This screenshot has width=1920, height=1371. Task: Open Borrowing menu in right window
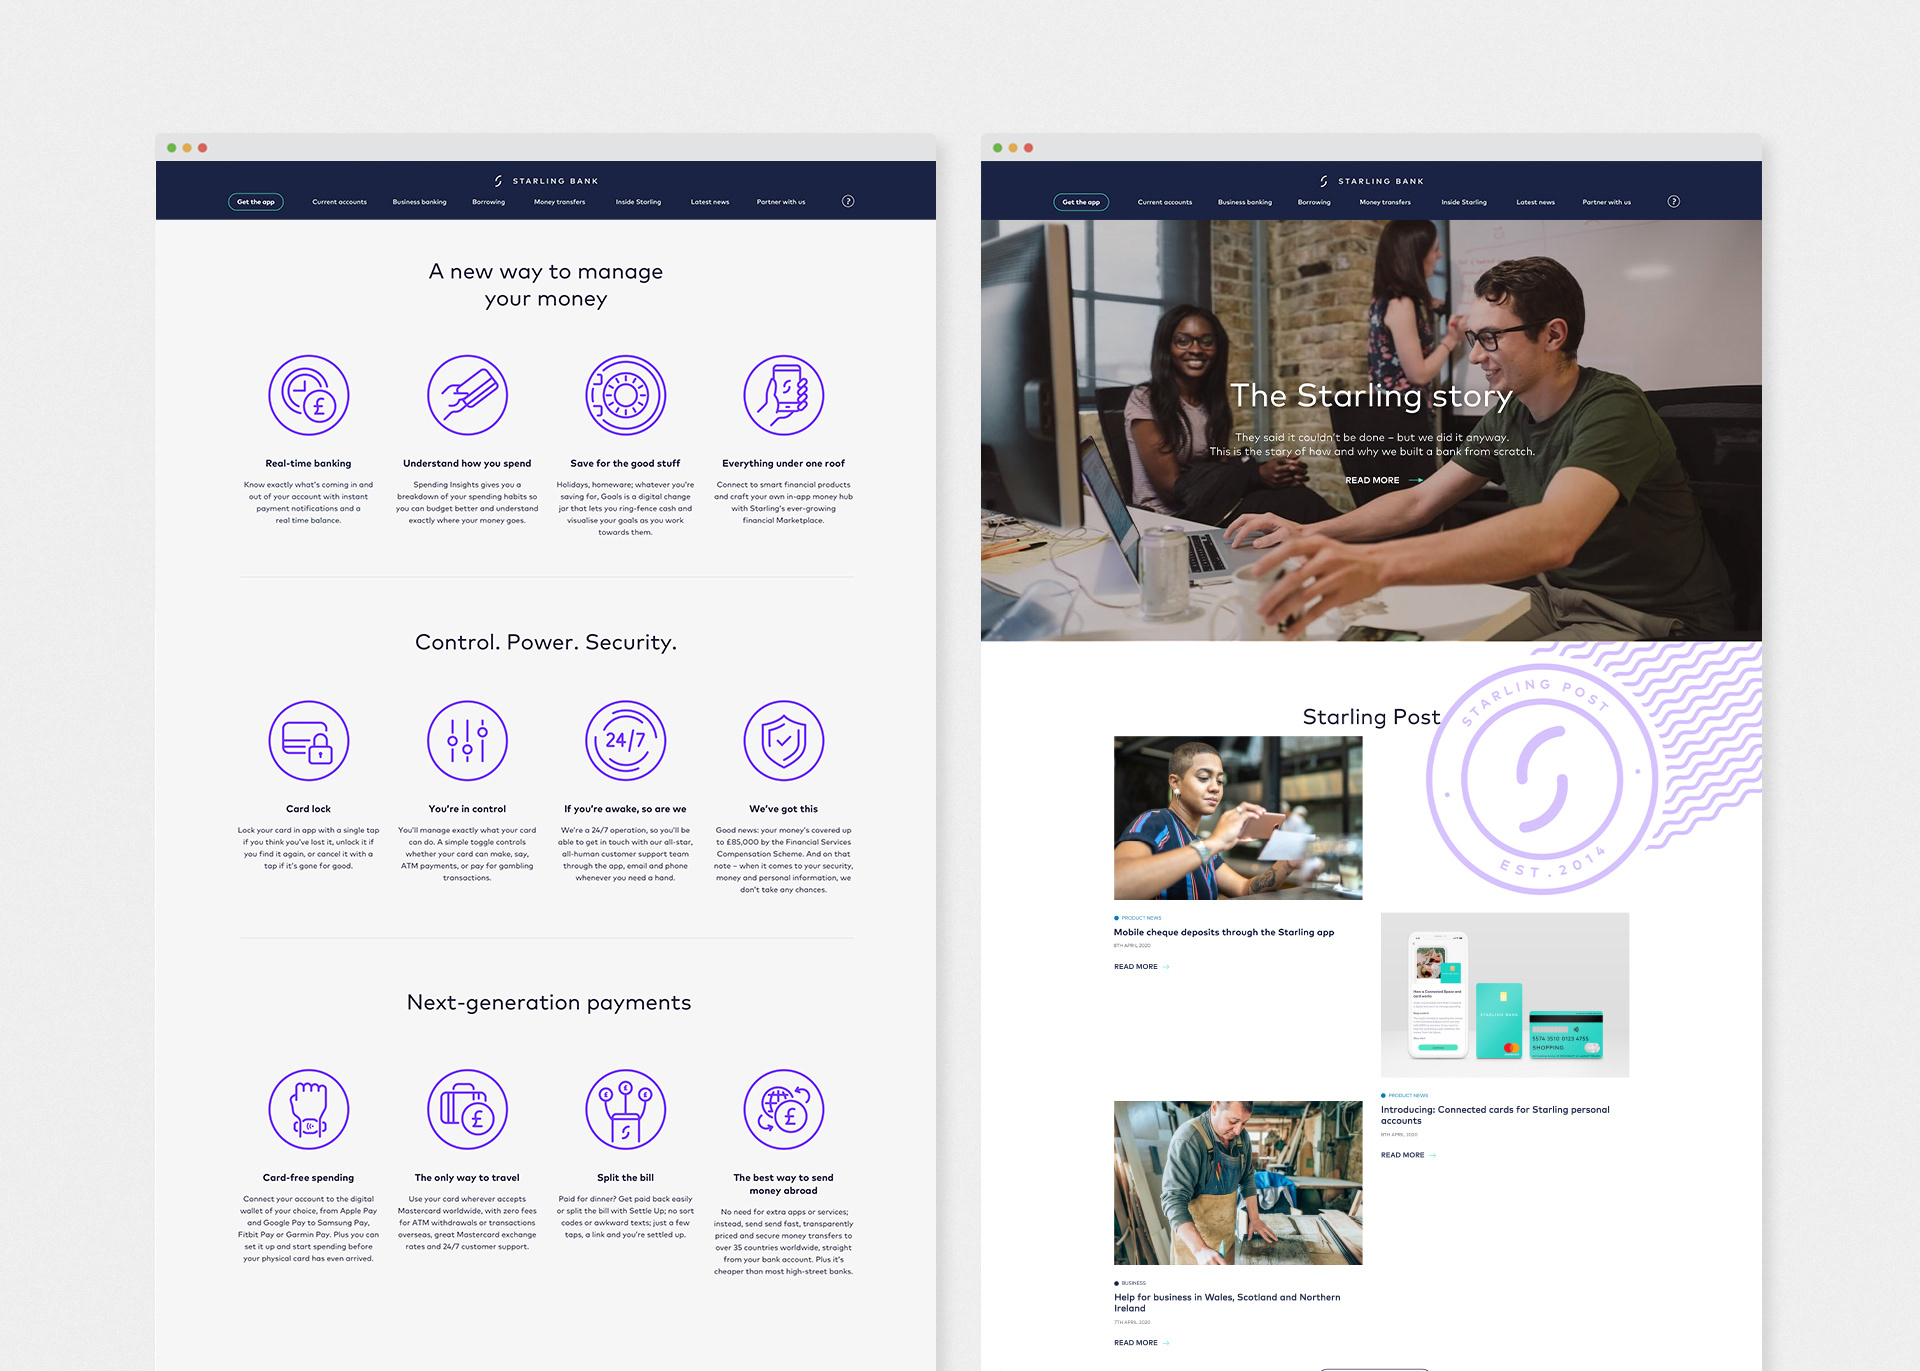(x=1314, y=202)
